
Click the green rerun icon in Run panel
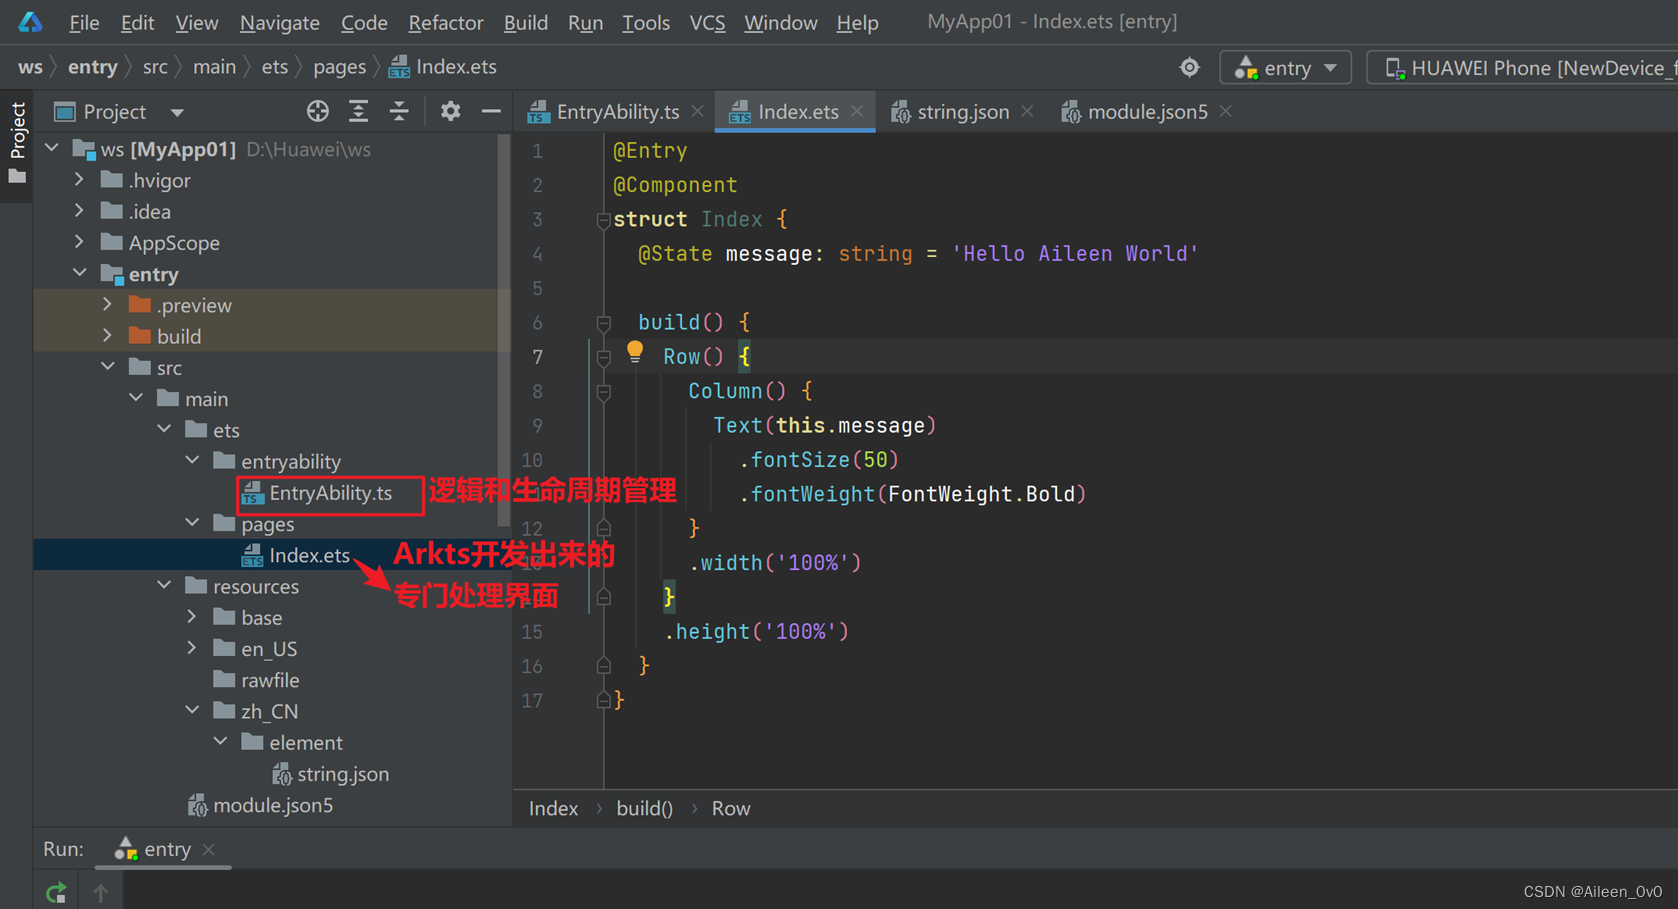coord(56,891)
